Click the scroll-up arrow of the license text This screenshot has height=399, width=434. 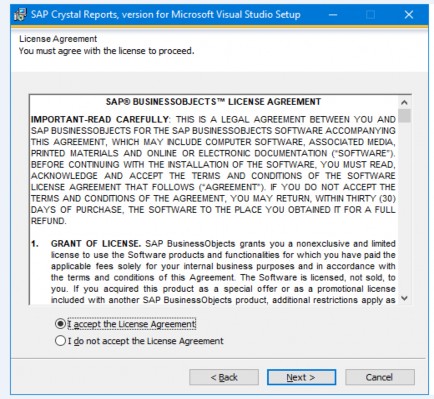coord(404,102)
